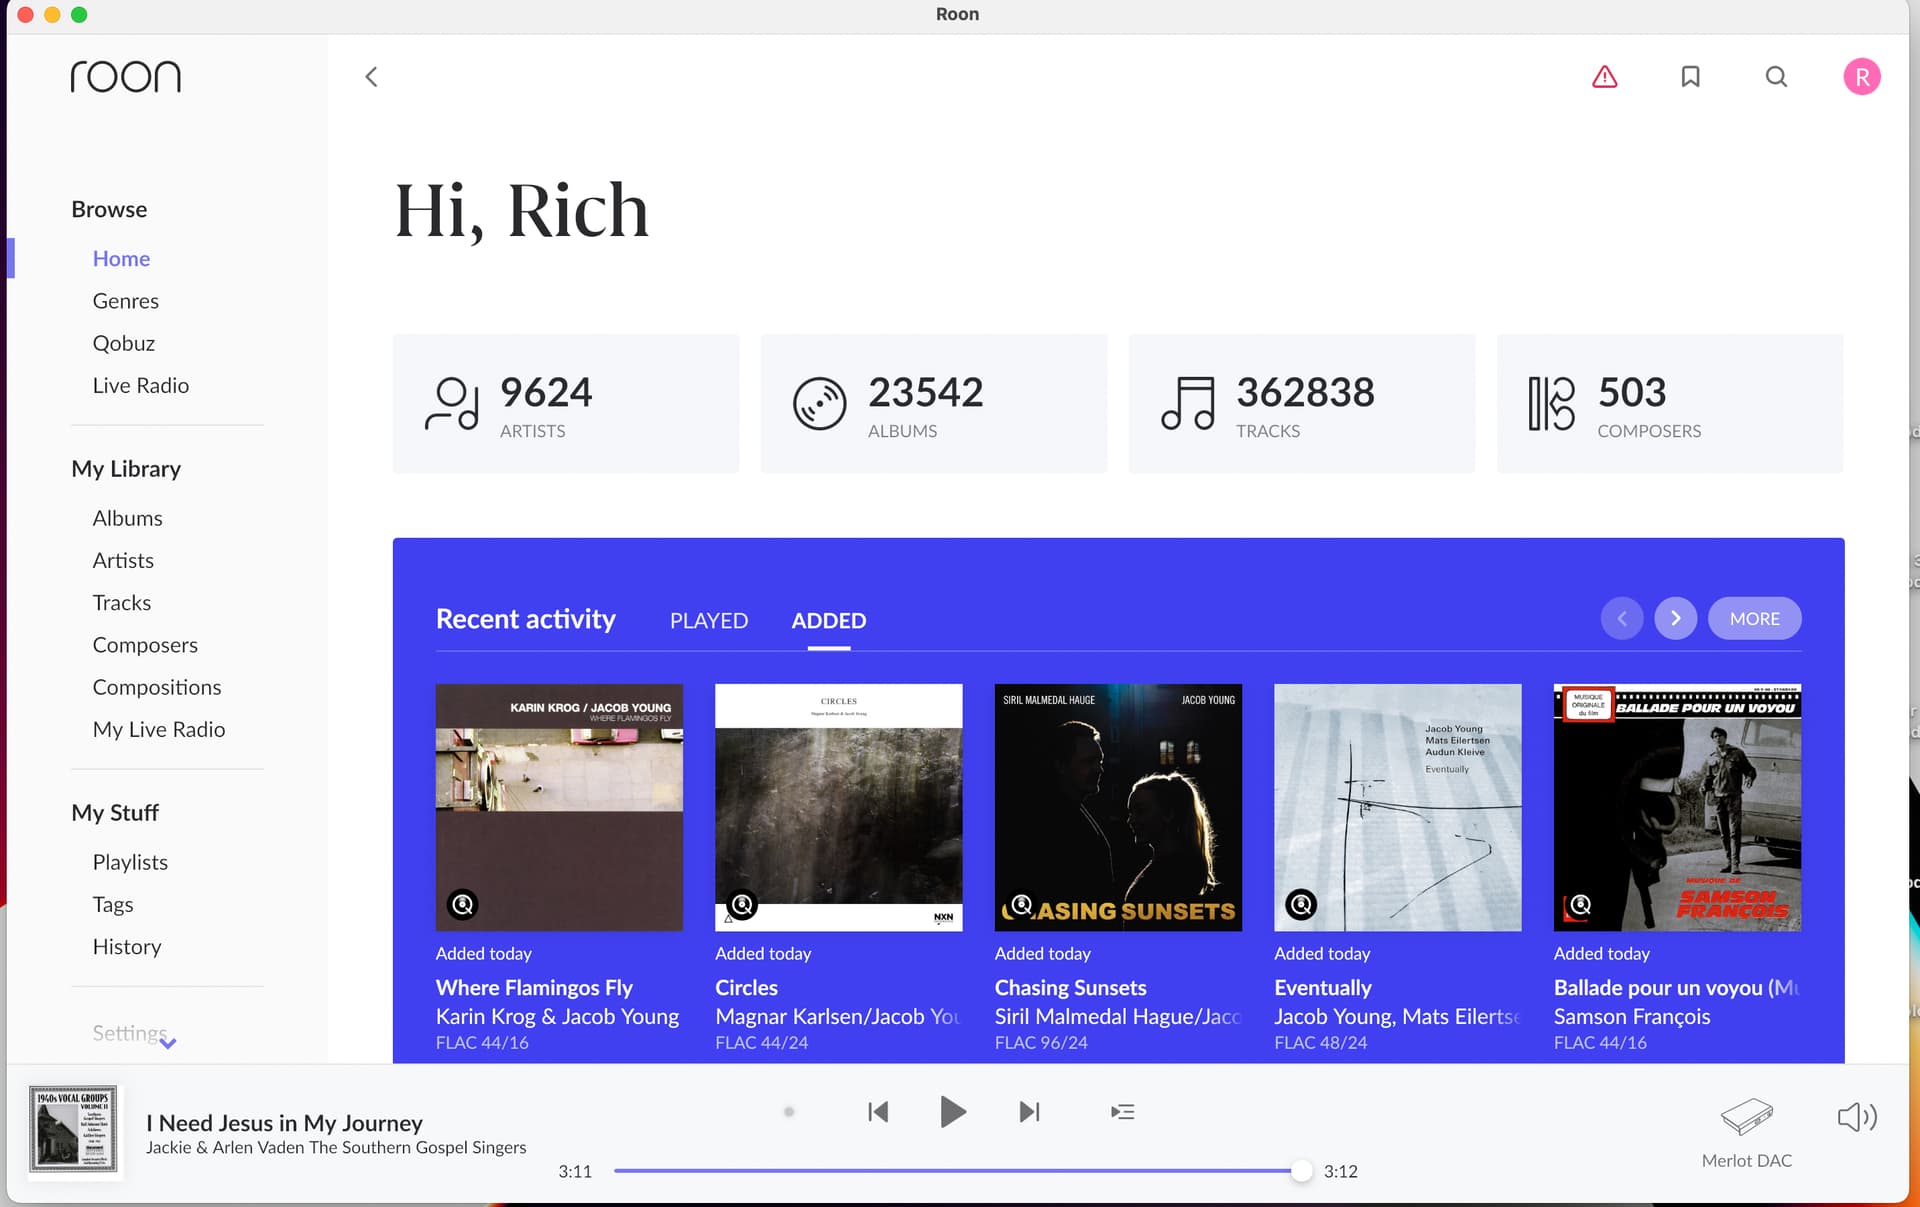The image size is (1920, 1207).
Task: Expand sidebar with the down chevron
Action: [x=168, y=1043]
